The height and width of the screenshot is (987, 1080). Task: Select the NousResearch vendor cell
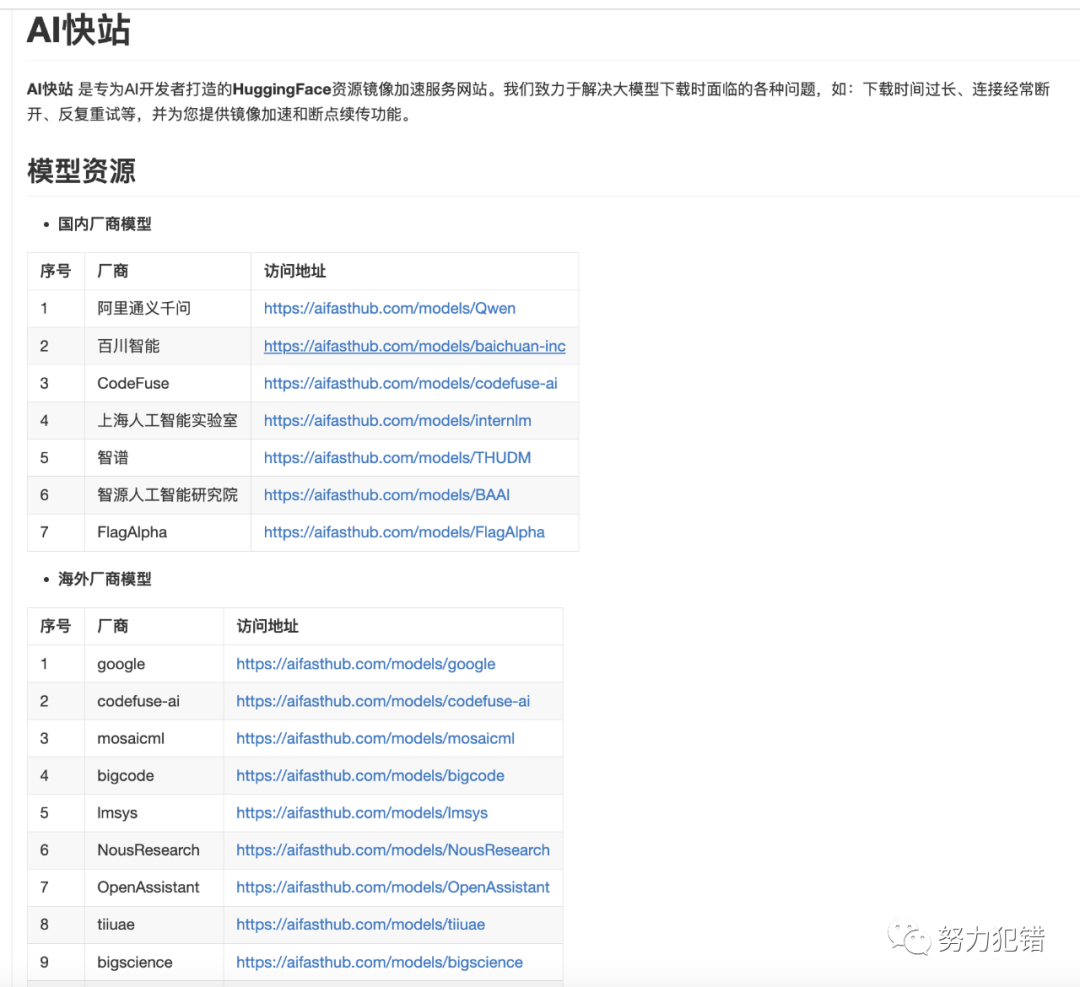point(154,850)
